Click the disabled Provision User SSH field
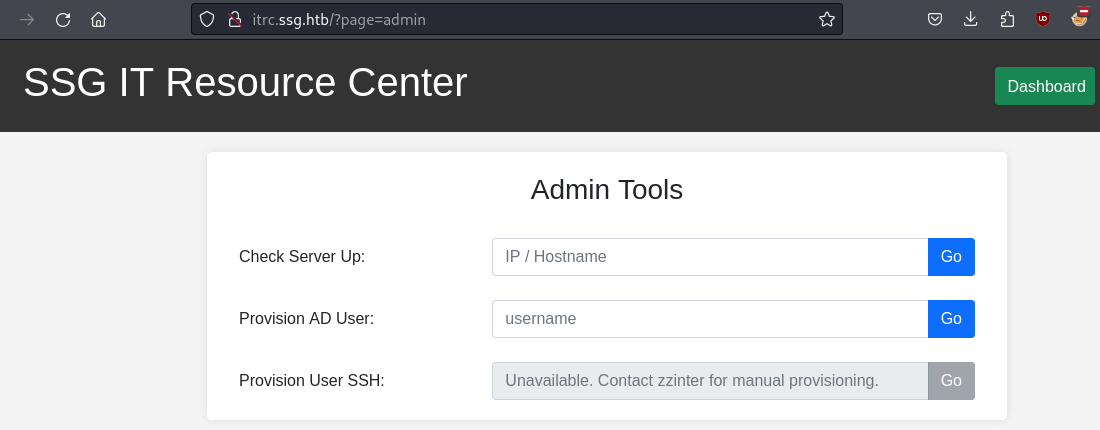This screenshot has width=1100, height=430. coord(710,381)
